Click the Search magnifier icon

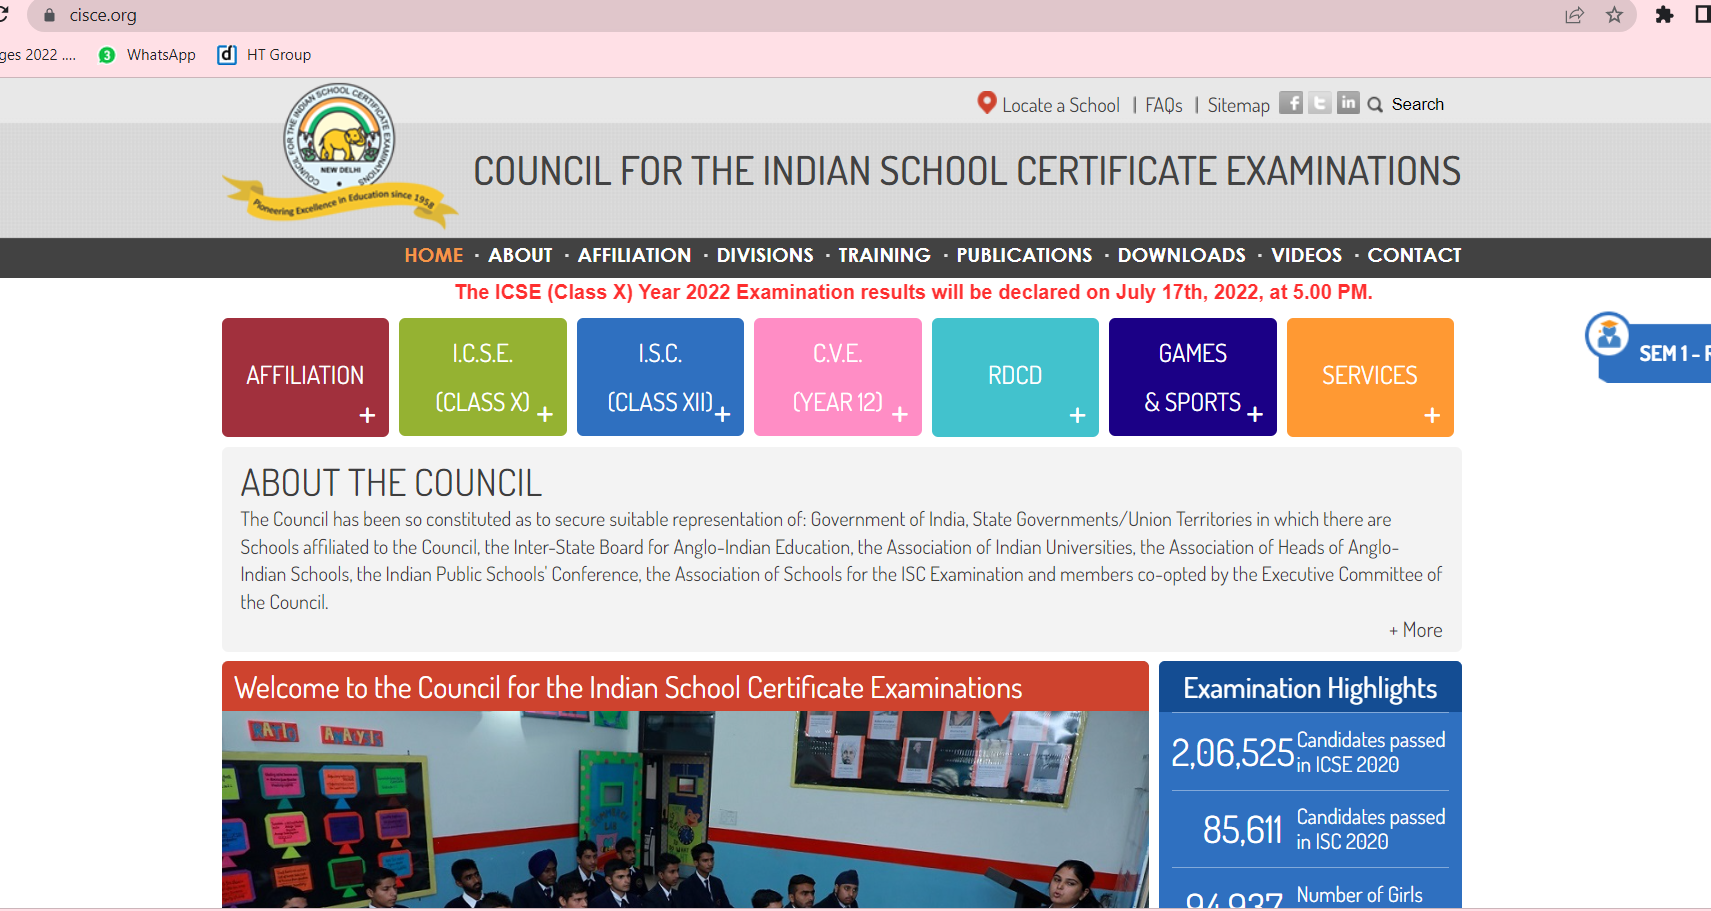click(x=1377, y=104)
